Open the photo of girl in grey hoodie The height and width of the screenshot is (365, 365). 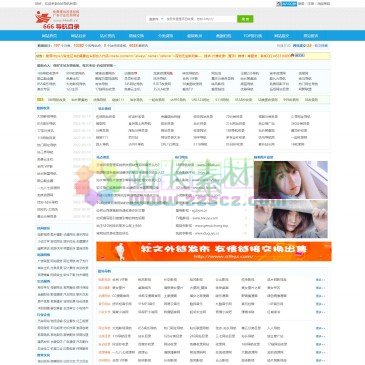(291, 219)
